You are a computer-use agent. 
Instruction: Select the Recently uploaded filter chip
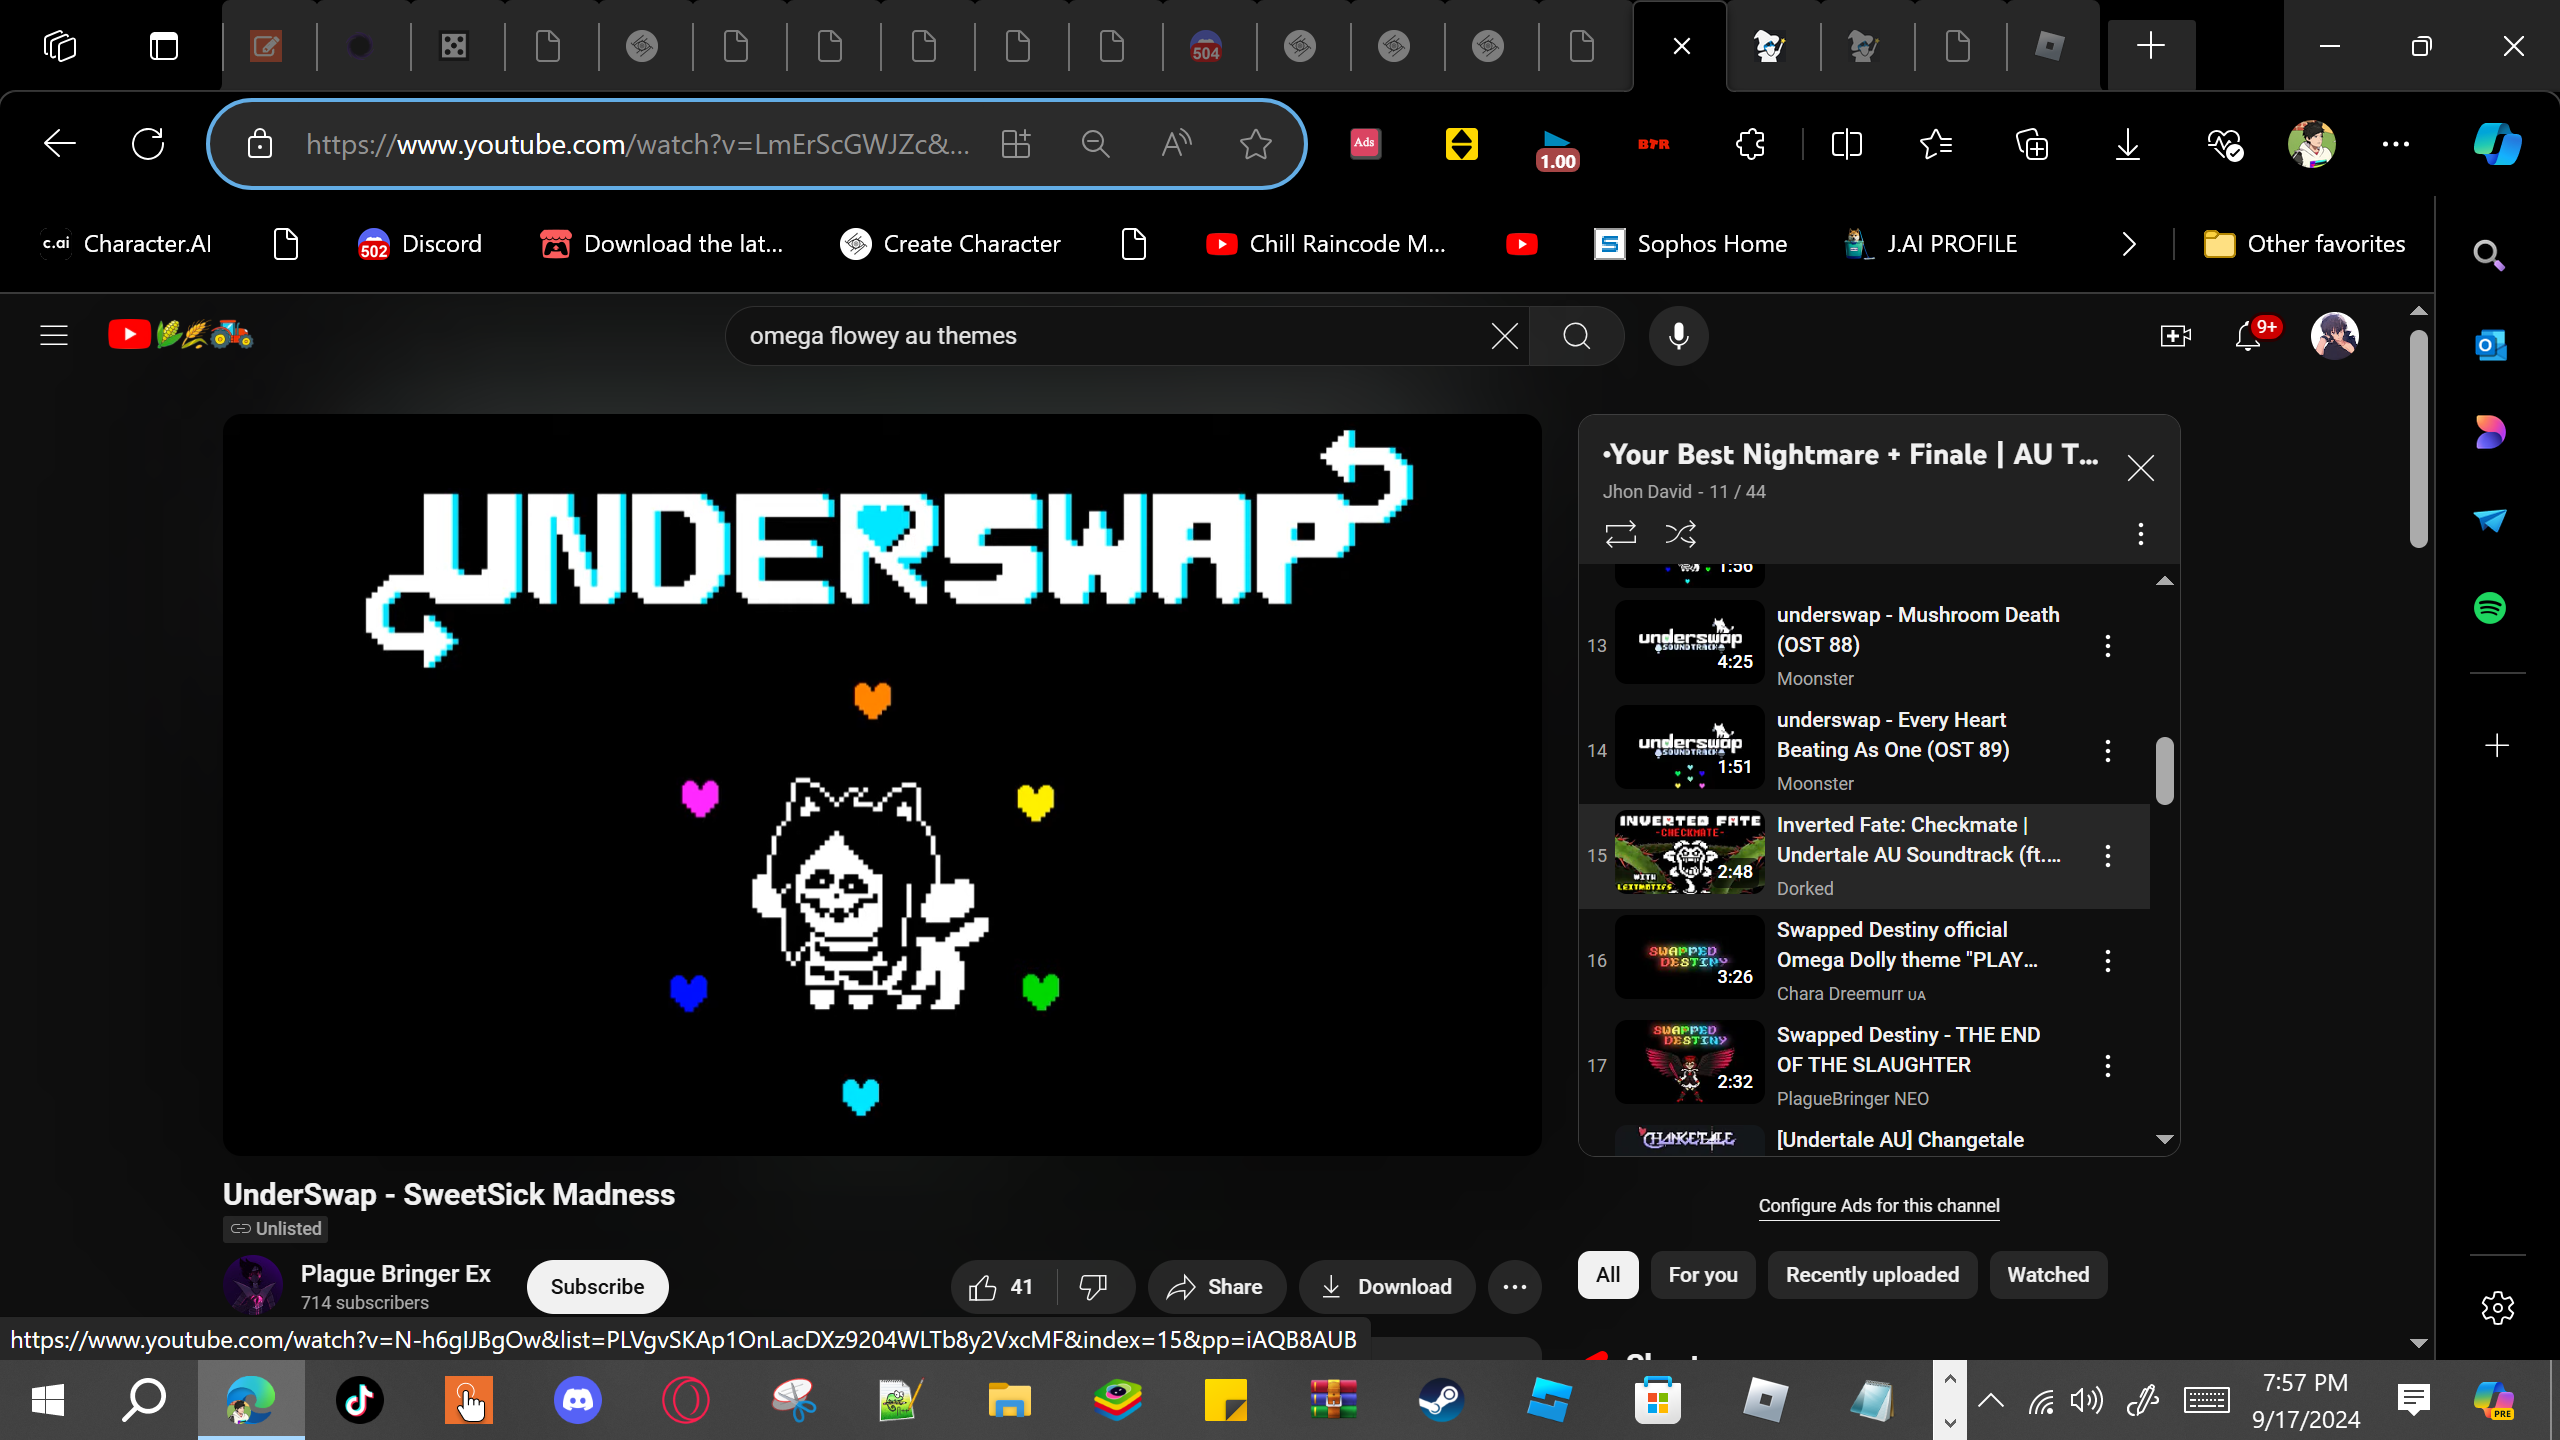(x=1872, y=1275)
